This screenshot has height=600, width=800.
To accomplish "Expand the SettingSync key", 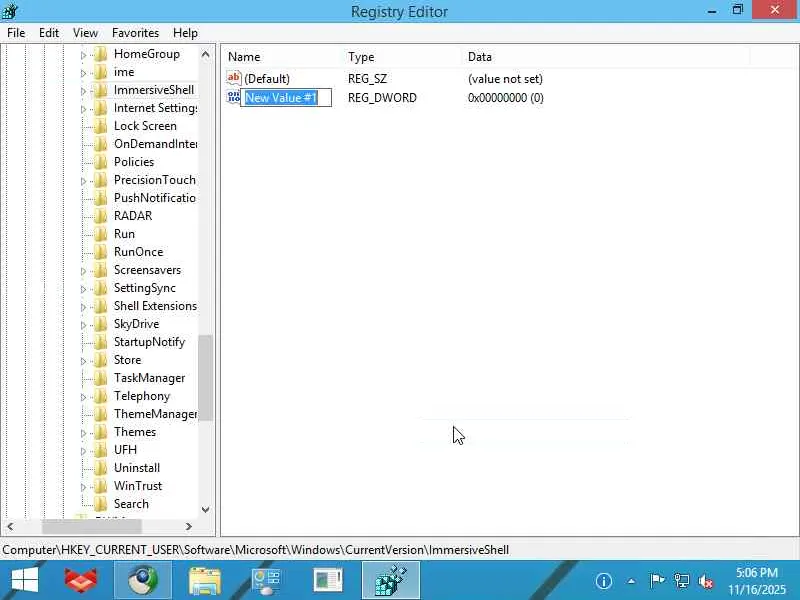I will click(x=83, y=289).
